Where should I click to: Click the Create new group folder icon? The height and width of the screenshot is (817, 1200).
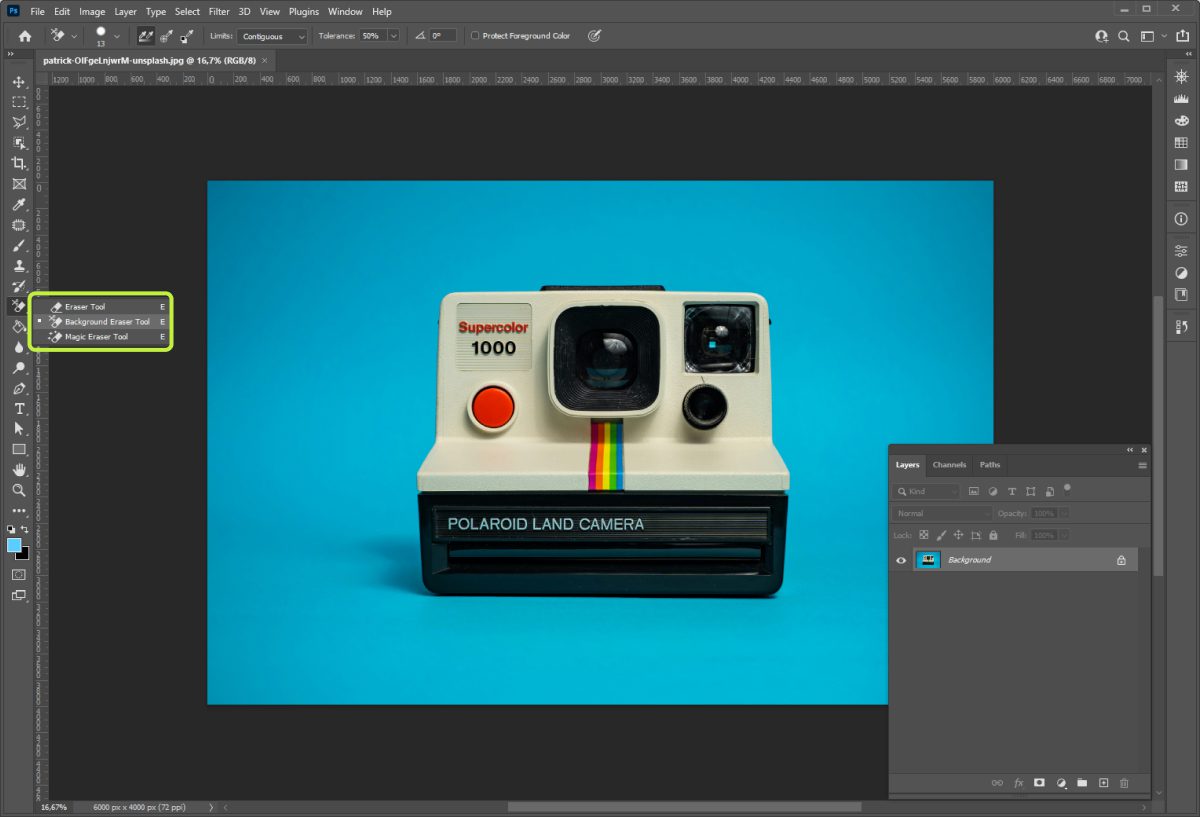tap(1082, 783)
